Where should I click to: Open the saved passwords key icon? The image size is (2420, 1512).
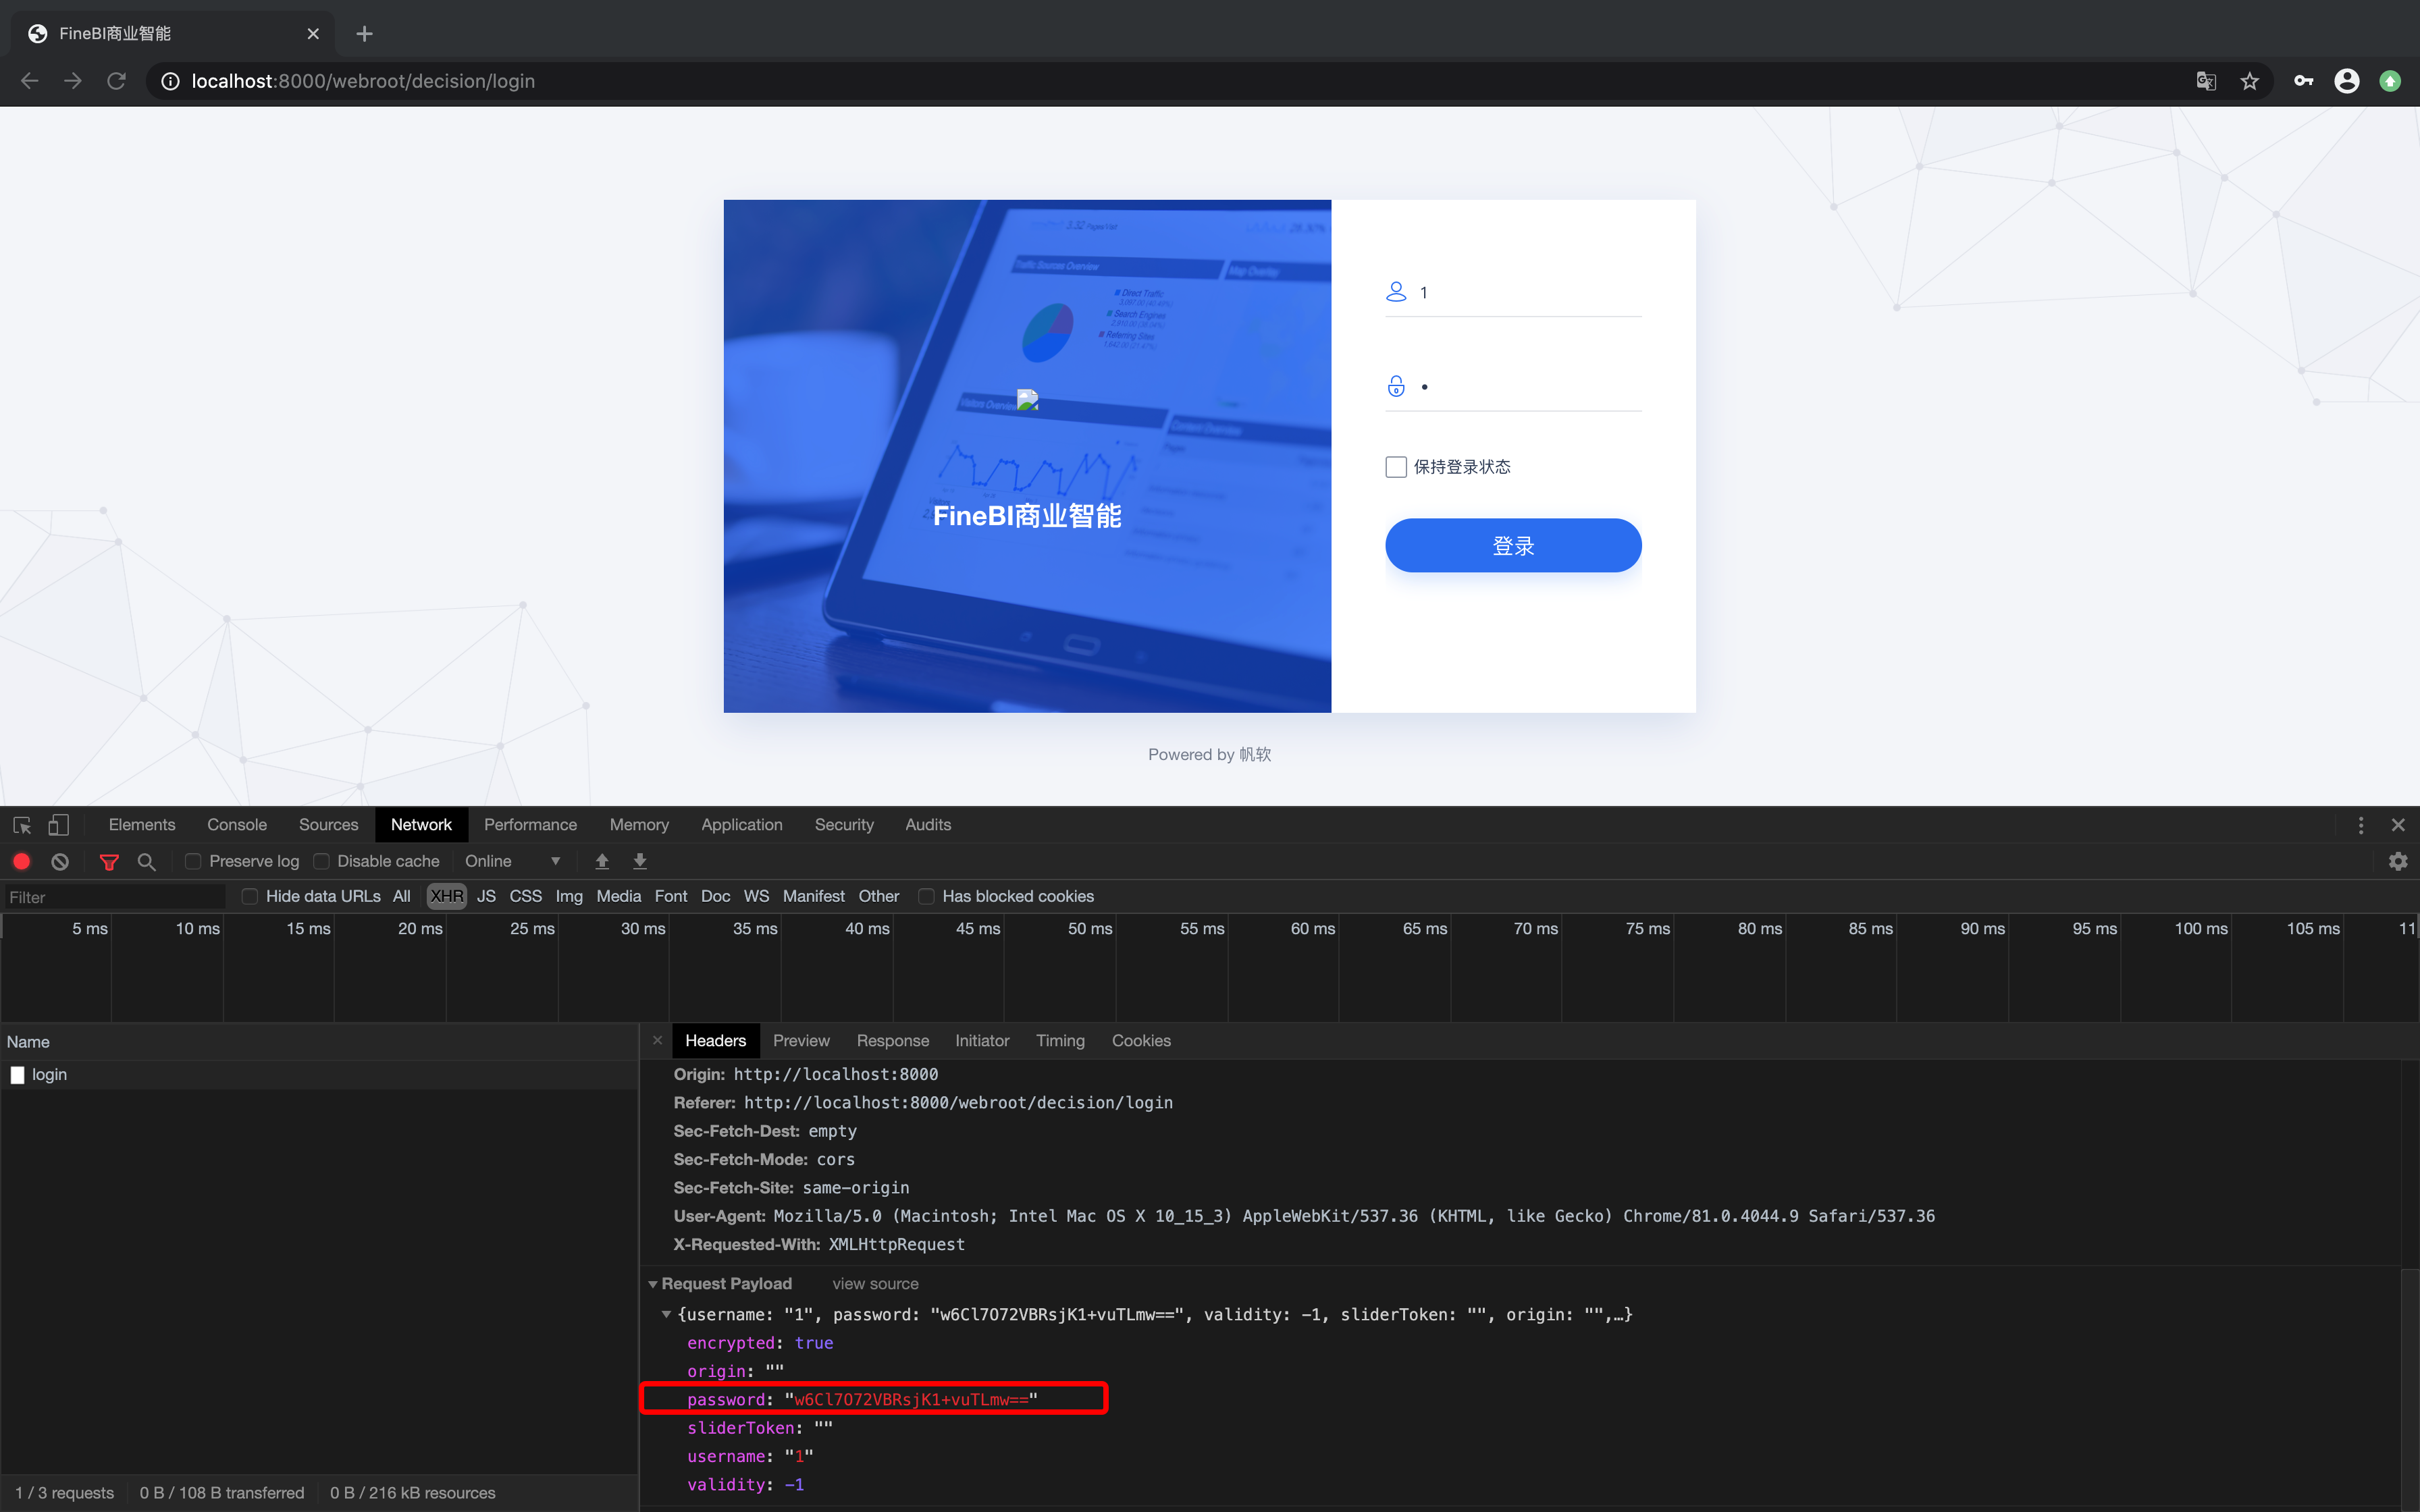(x=2303, y=81)
